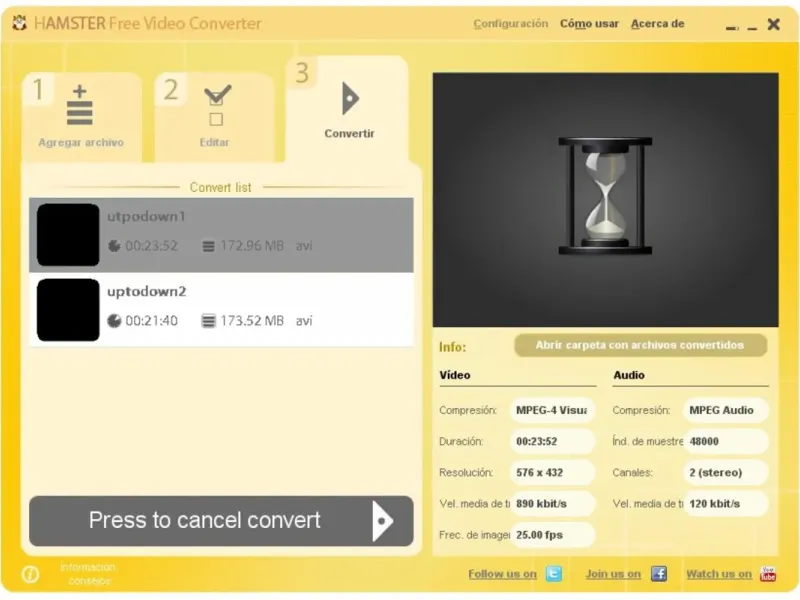Switch to step 1 Agregar archivo tab
Viewport: 800px width, 600px height.
coord(82,117)
